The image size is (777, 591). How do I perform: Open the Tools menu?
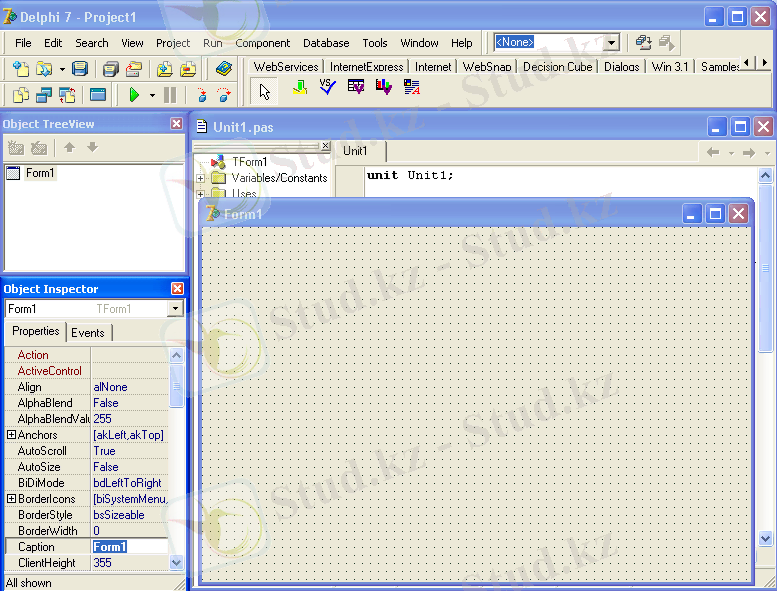(375, 43)
